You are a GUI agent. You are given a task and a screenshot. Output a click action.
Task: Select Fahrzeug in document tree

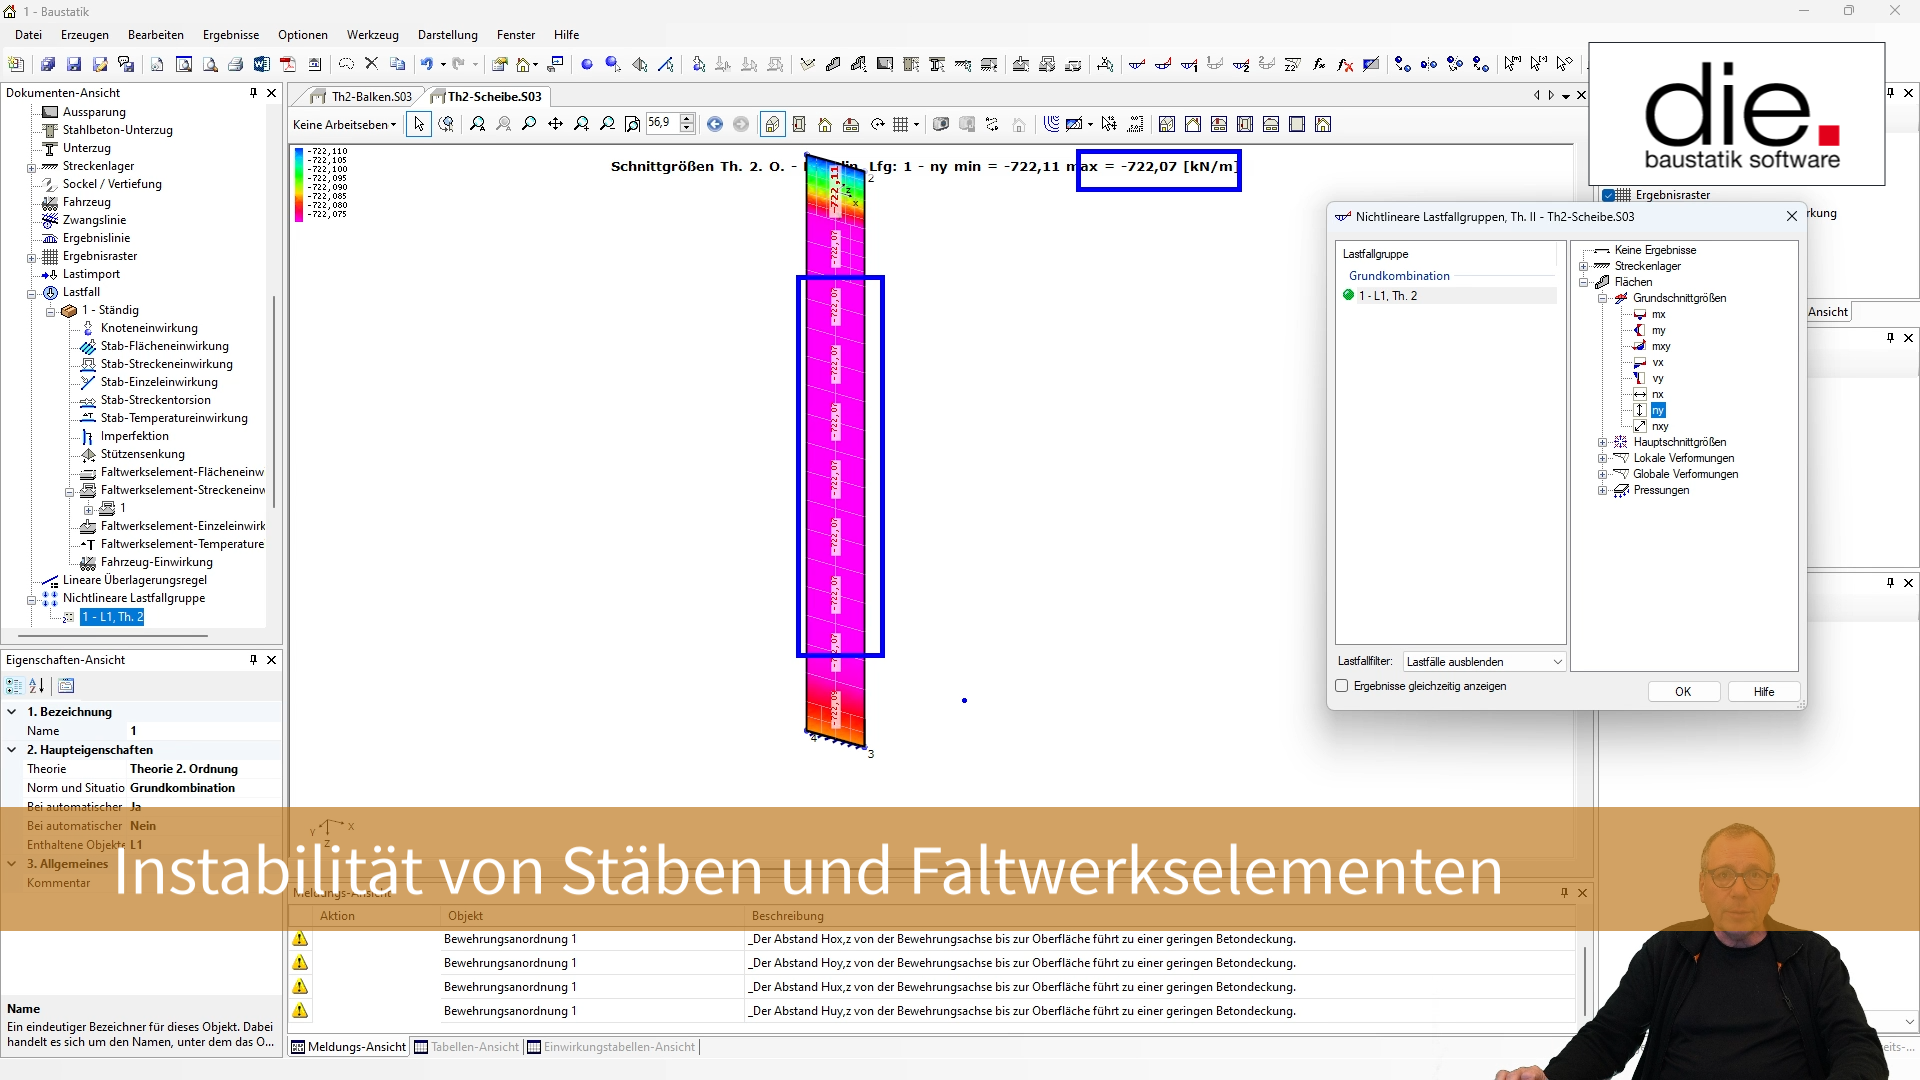coord(86,202)
